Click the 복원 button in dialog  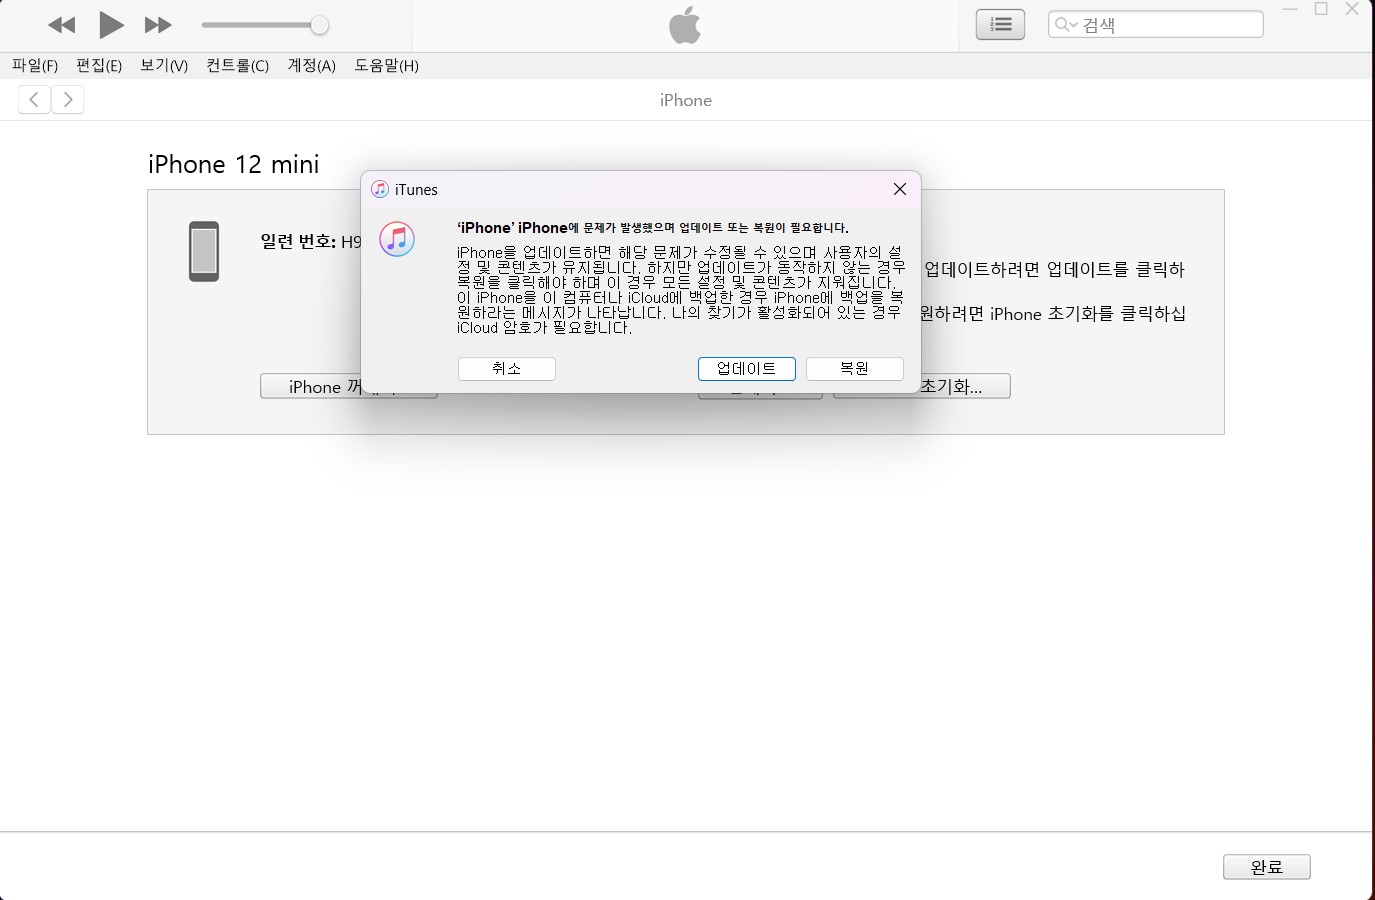[855, 369]
